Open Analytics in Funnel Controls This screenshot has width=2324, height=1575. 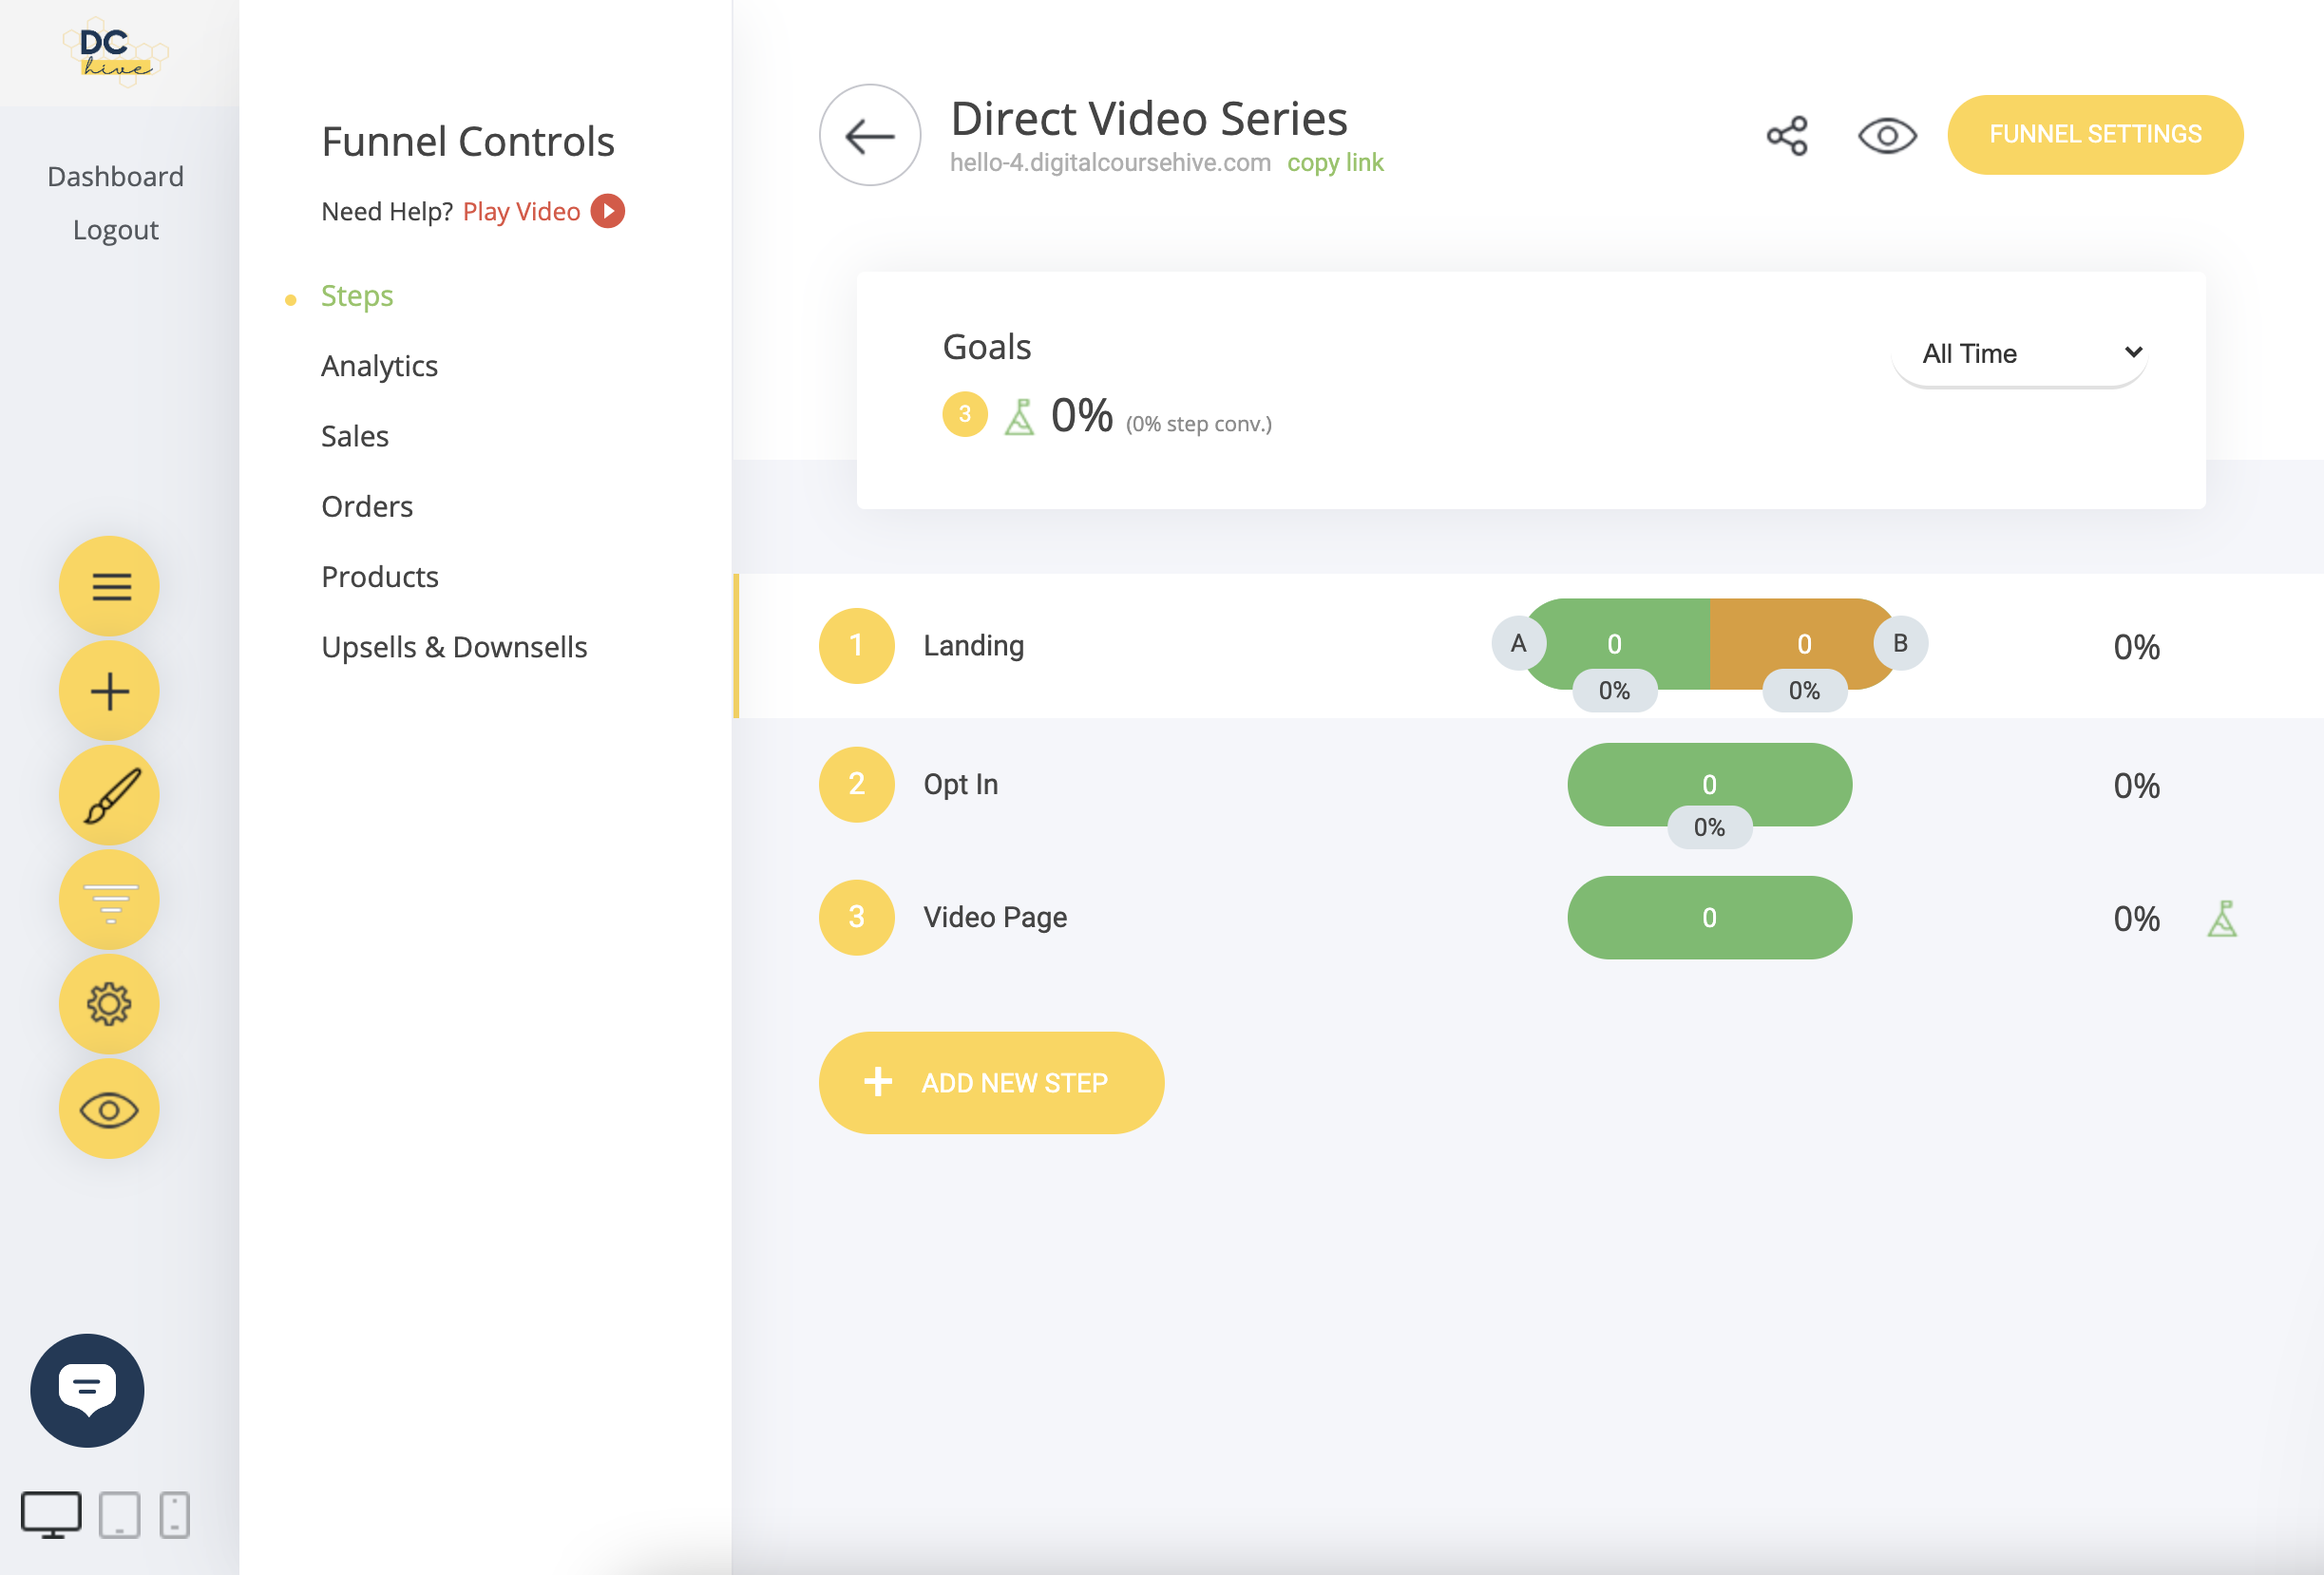(379, 366)
